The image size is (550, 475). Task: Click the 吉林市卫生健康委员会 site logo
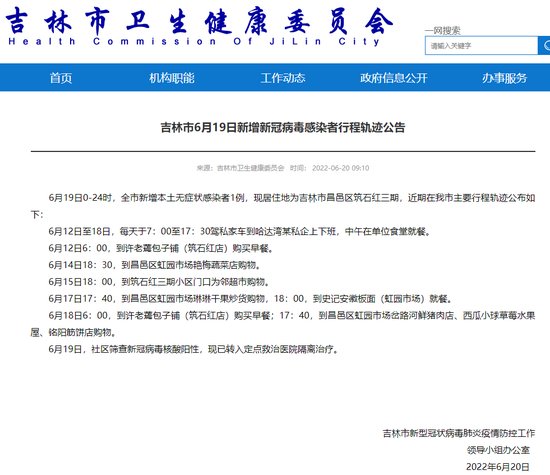click(199, 21)
